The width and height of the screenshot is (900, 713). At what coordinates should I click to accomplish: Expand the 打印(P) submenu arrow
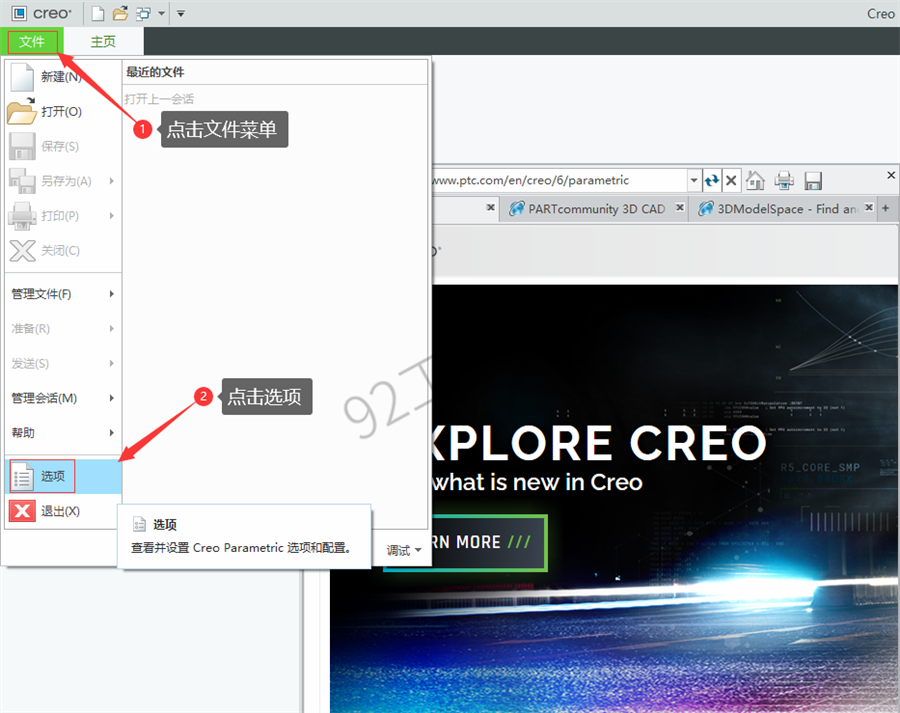[111, 216]
